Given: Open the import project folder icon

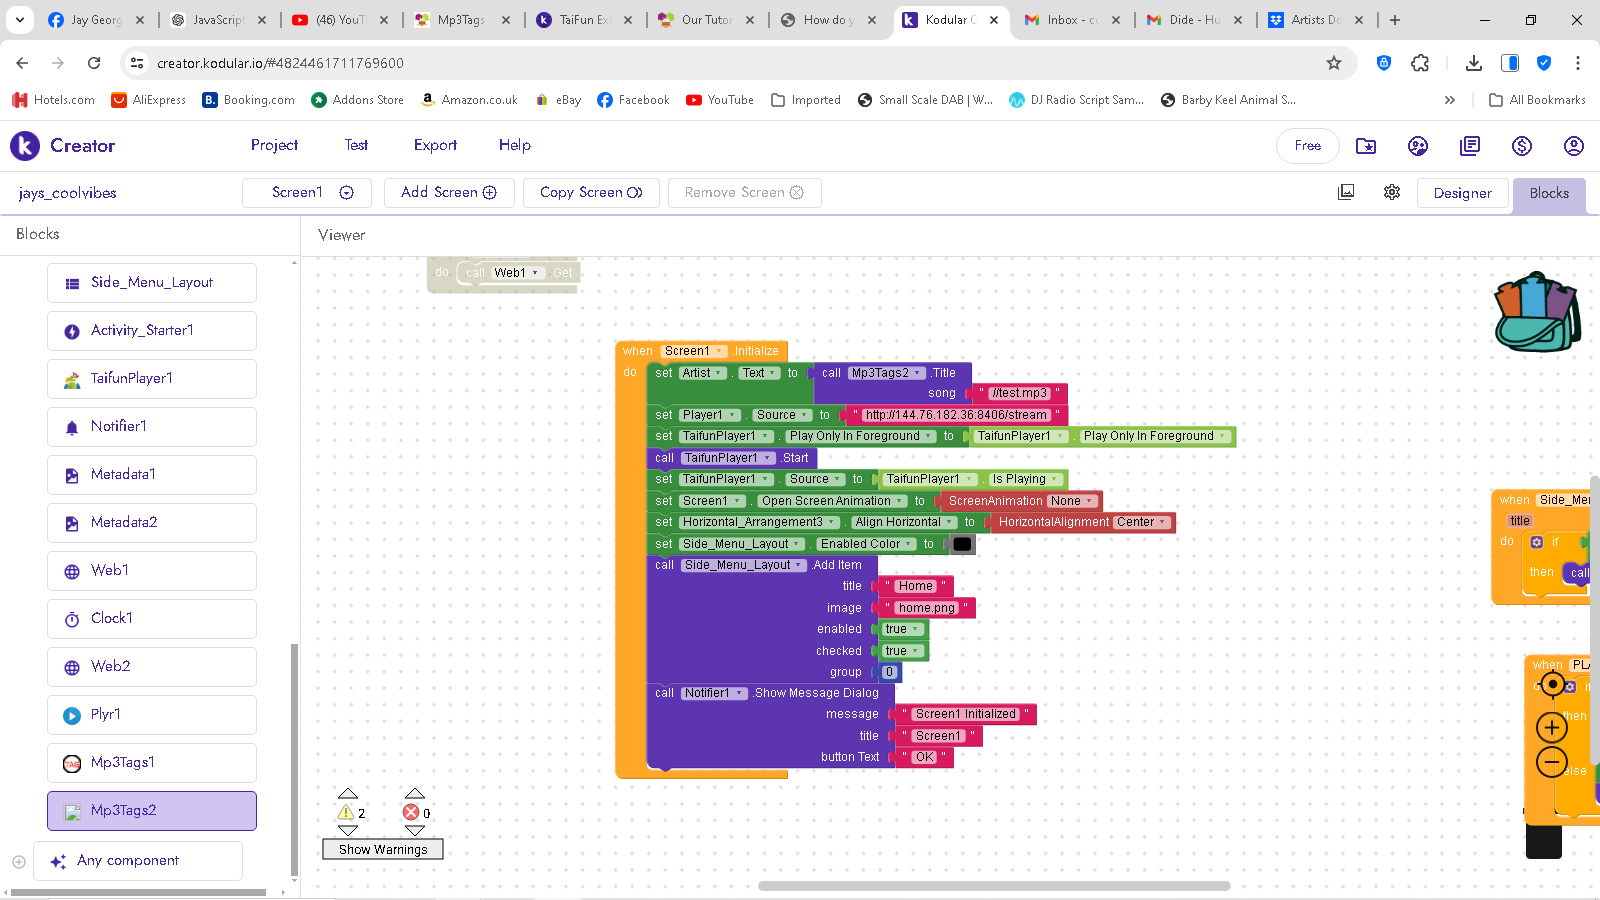Looking at the screenshot, I should pos(1365,146).
